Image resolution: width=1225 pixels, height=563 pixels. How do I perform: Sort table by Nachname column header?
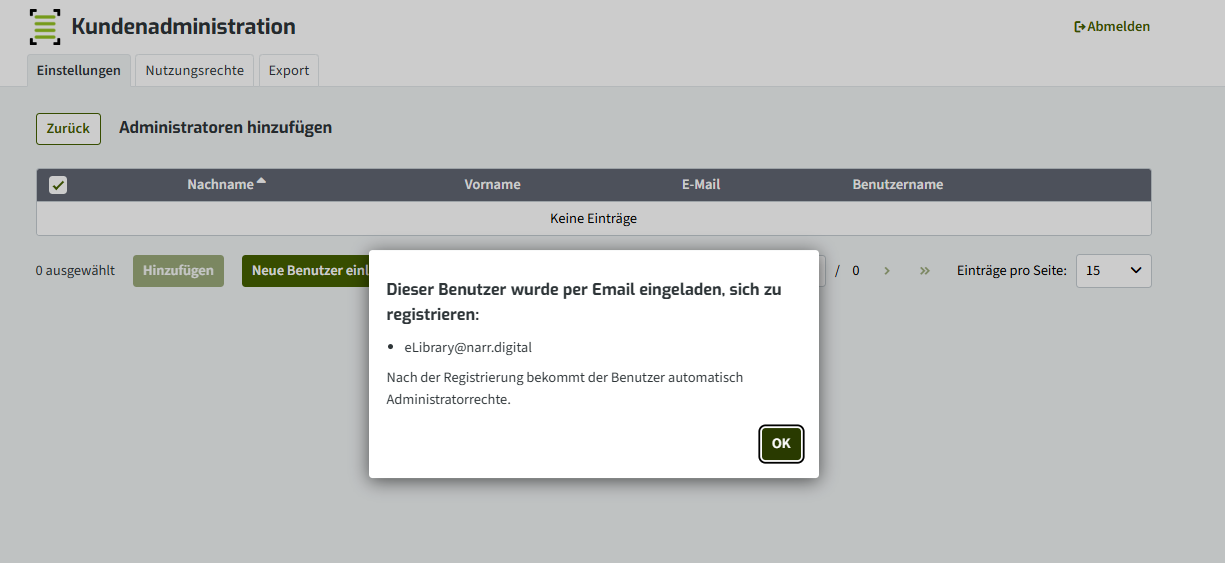pos(220,185)
